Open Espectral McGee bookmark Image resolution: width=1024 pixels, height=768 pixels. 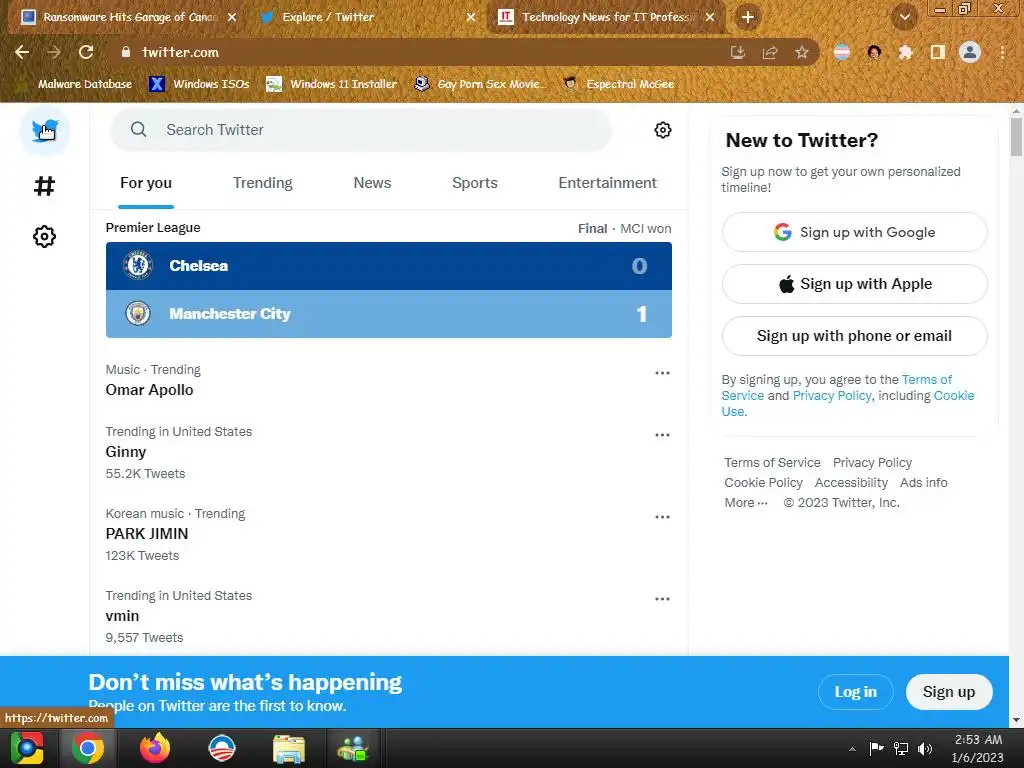coord(618,84)
